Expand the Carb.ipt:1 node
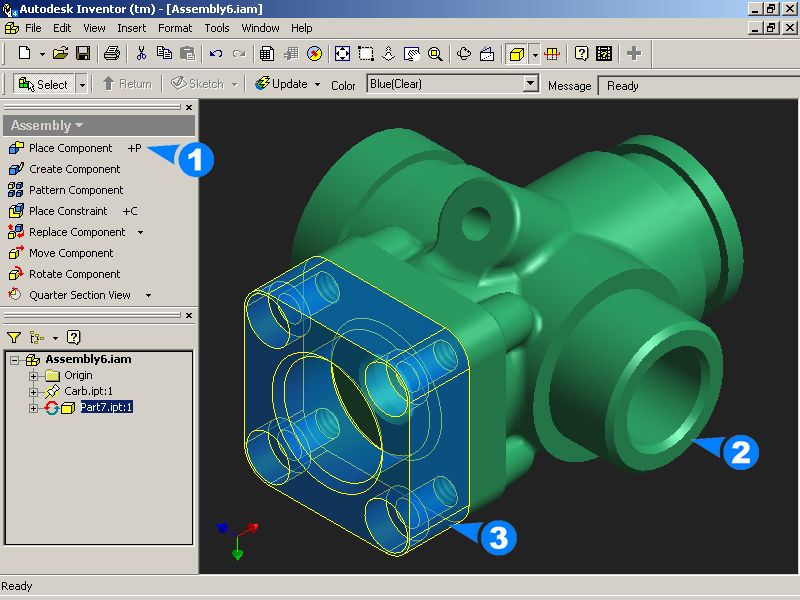Screen dimensions: 800x600 33,392
